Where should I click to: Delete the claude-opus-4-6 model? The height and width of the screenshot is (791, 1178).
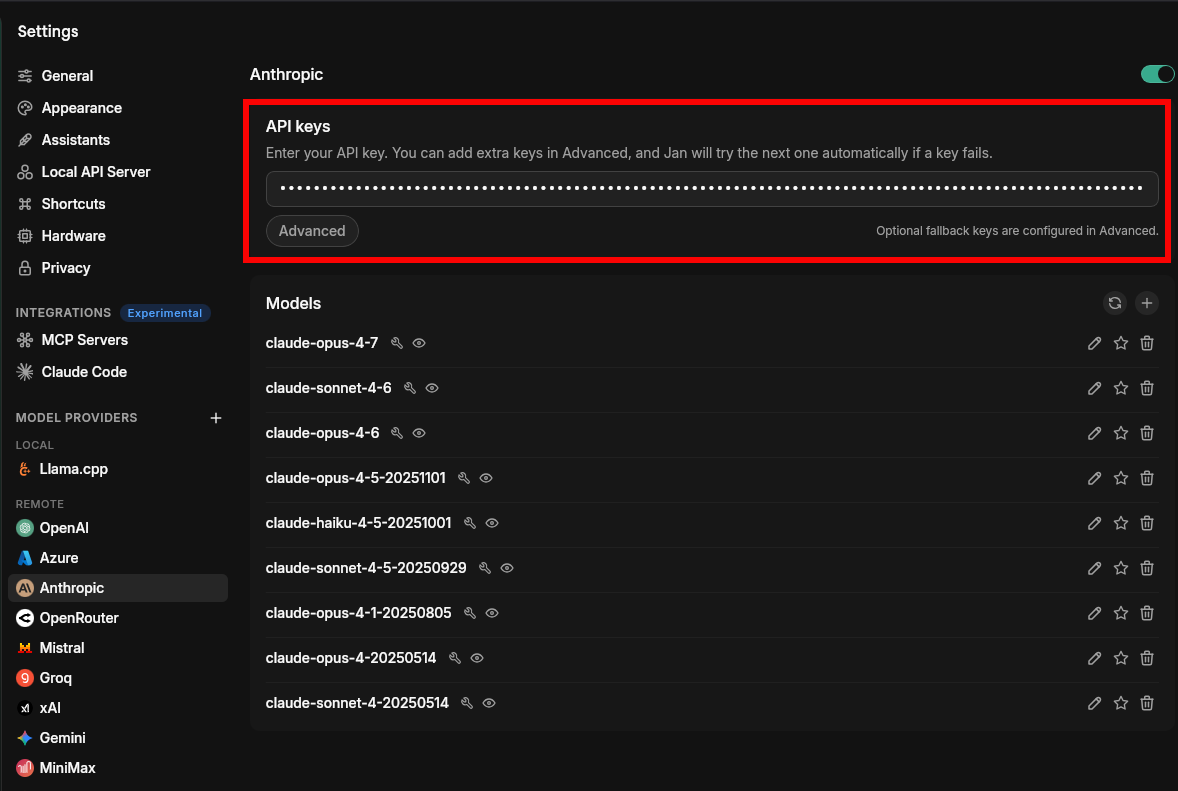tap(1147, 433)
